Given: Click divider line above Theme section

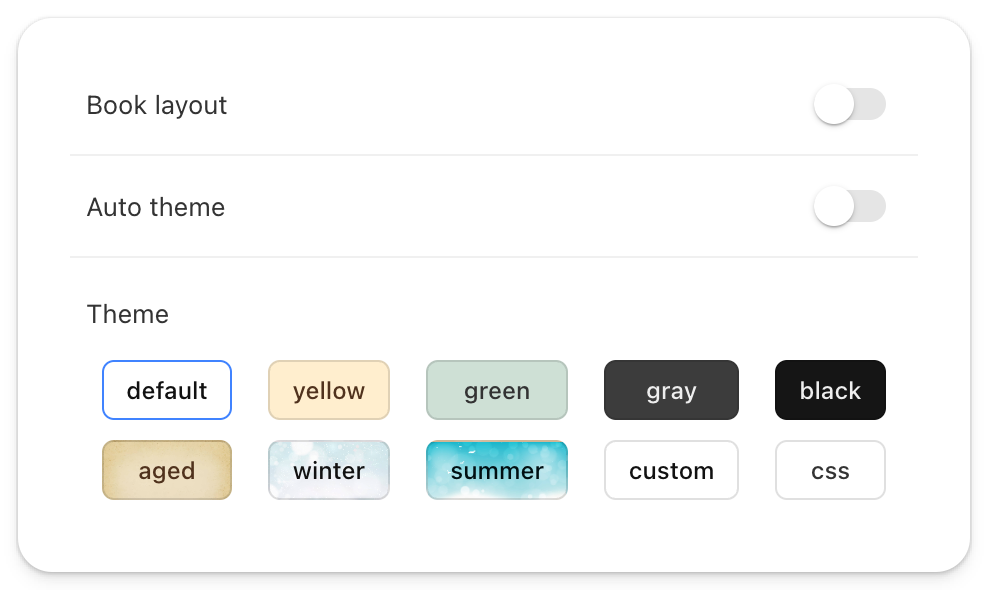Looking at the screenshot, I should 494,257.
